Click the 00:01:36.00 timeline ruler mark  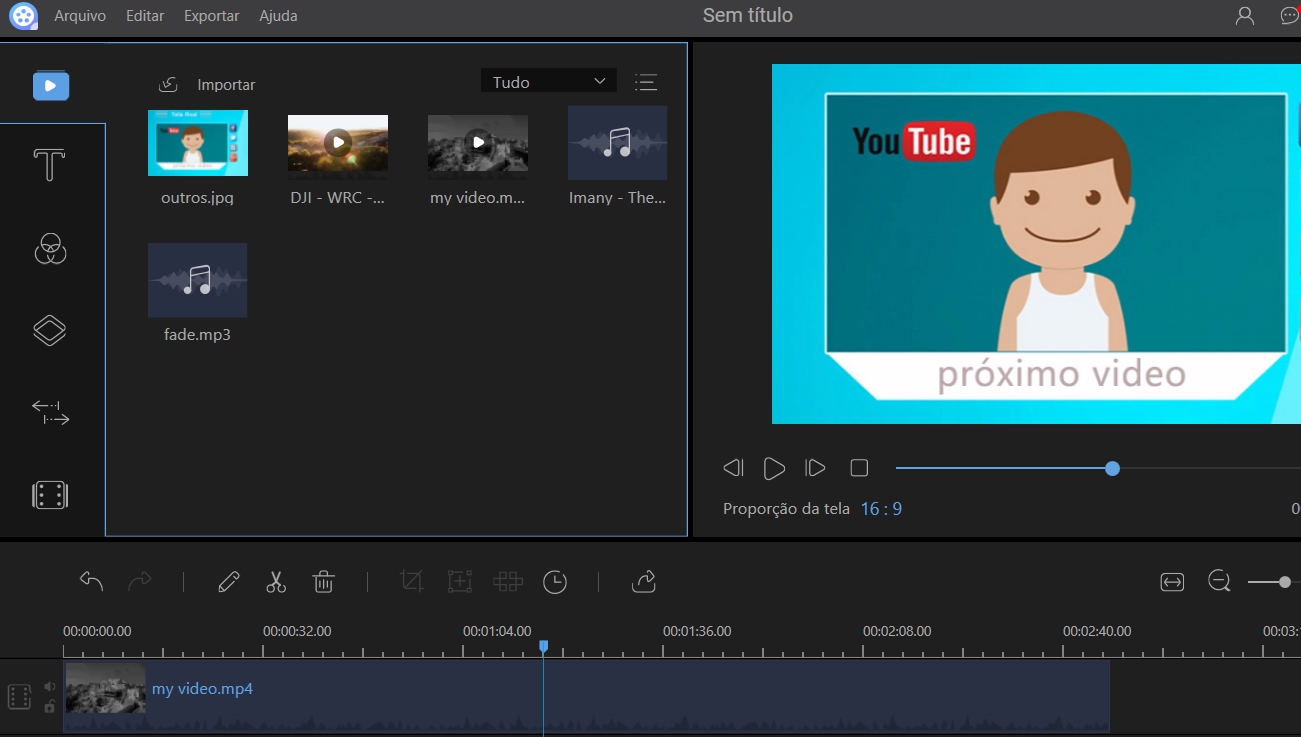pos(697,631)
